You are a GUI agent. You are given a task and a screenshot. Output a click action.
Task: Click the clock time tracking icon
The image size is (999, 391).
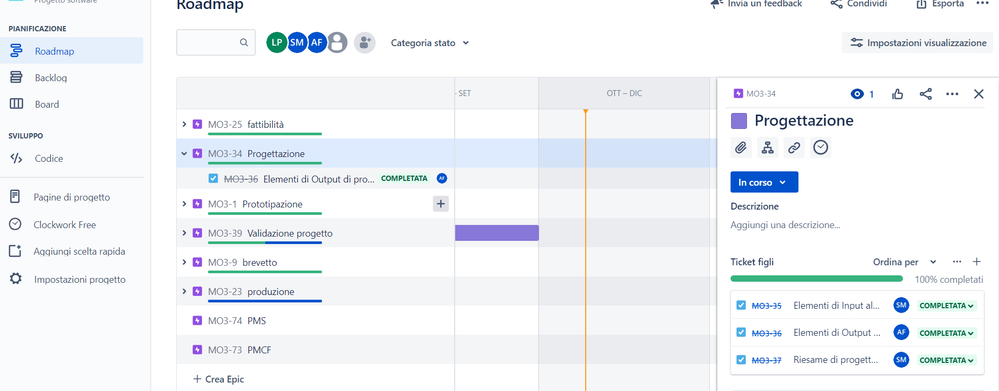(x=821, y=148)
